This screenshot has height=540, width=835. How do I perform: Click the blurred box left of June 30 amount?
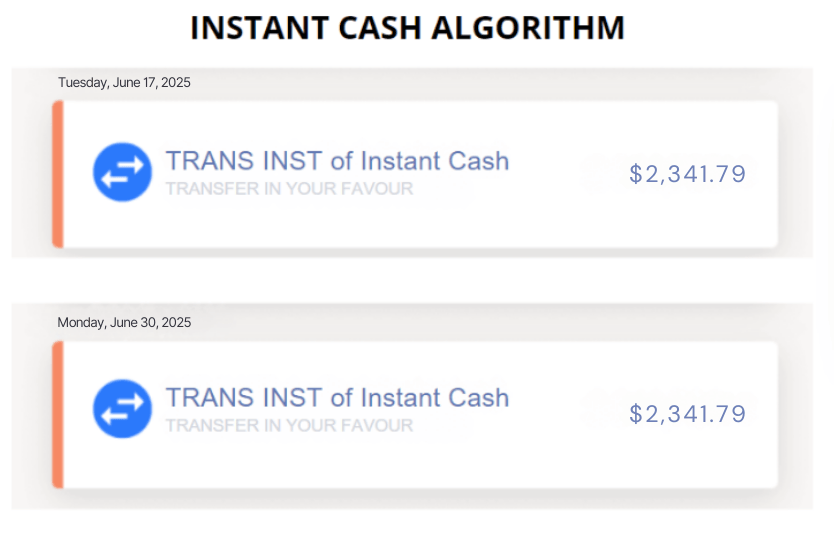tap(600, 408)
